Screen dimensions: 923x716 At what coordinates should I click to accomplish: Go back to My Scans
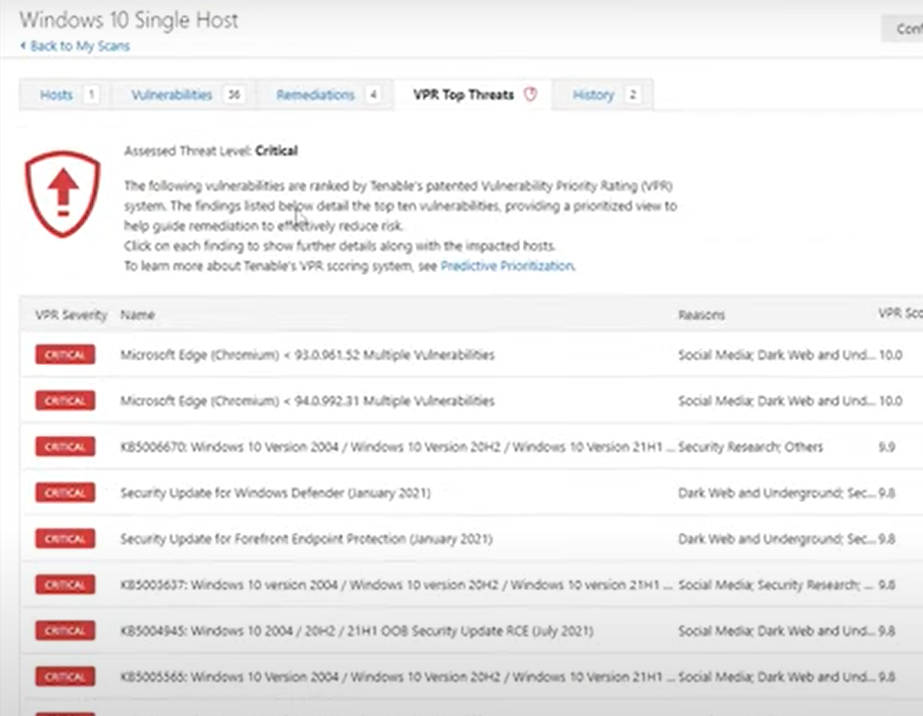coord(79,46)
